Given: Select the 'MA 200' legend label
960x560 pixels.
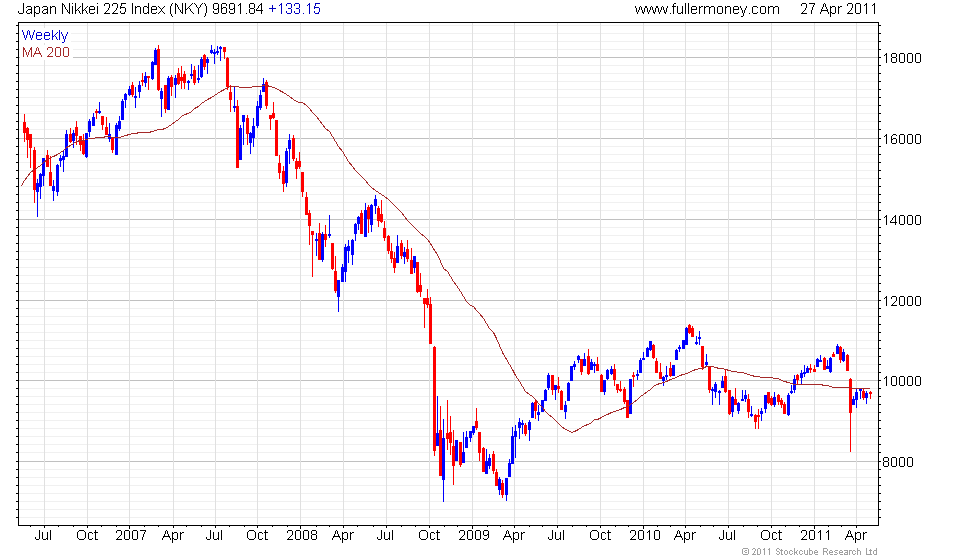Looking at the screenshot, I should point(46,53).
